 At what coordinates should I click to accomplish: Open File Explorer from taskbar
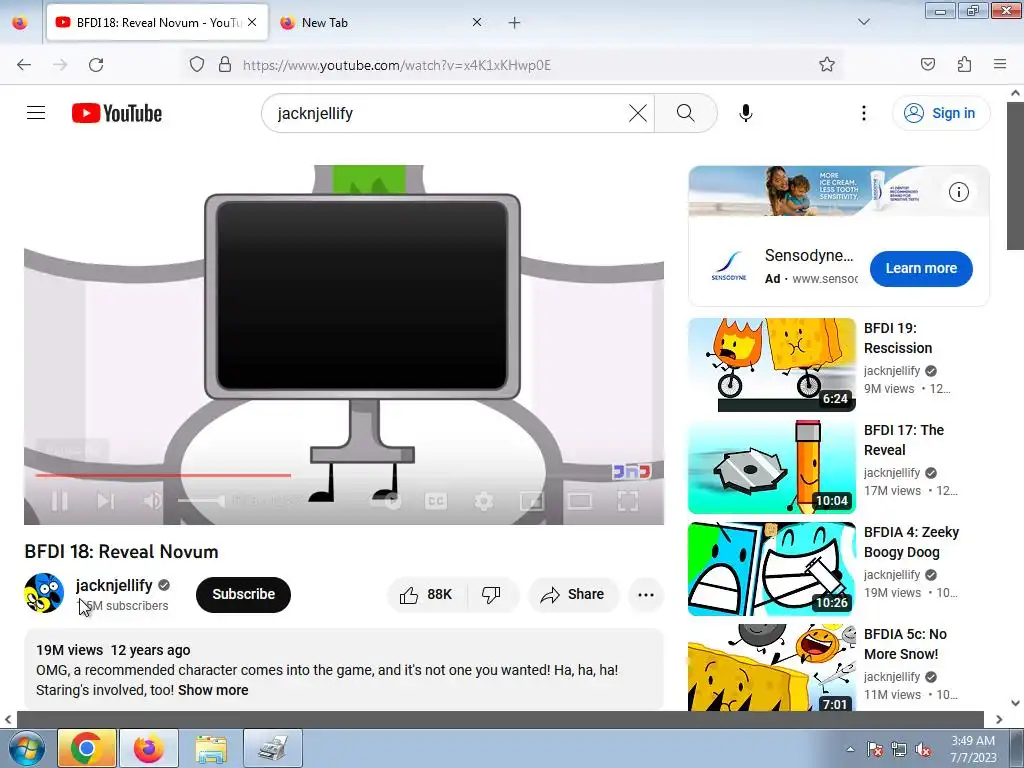[x=211, y=748]
